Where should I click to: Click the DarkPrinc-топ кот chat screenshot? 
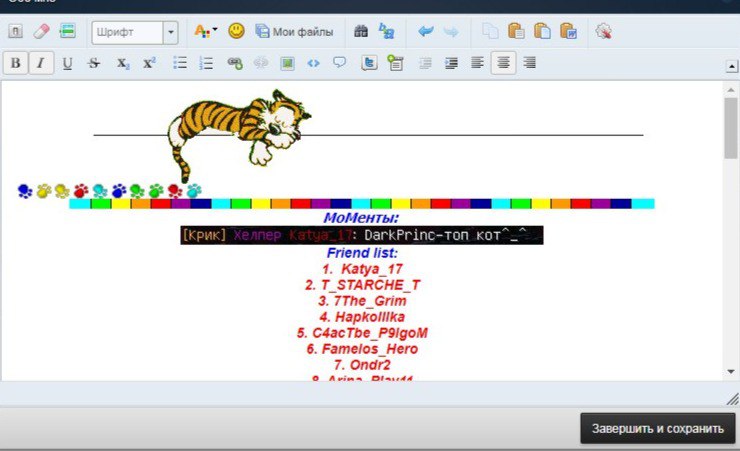362,235
